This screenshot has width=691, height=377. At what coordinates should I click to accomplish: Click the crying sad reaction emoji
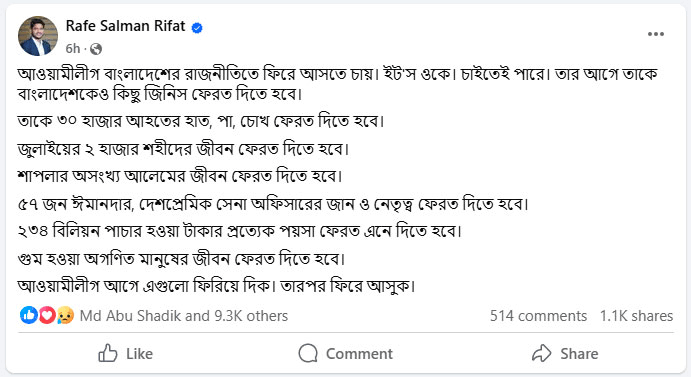65,315
